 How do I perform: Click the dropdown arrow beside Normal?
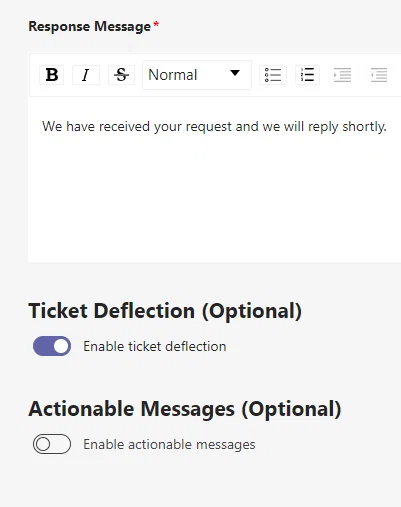pos(235,73)
